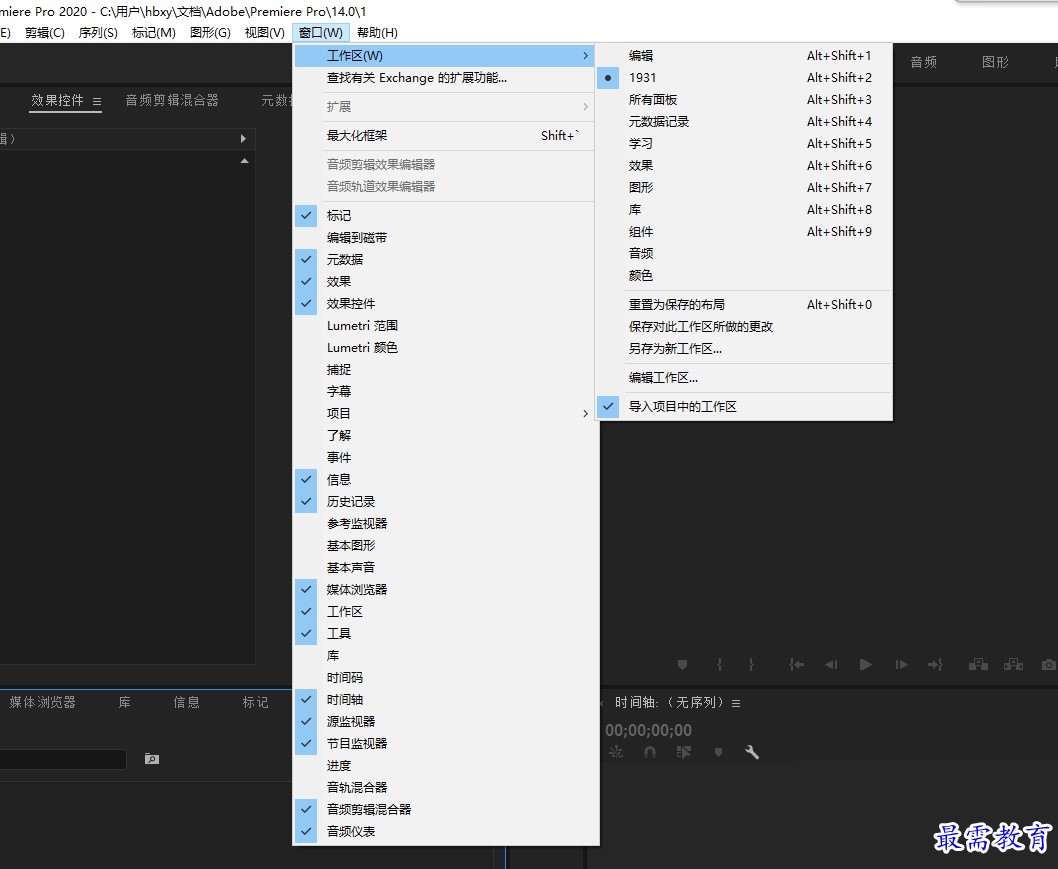
Task: Click 另存为新工作区...
Action: (x=744, y=348)
